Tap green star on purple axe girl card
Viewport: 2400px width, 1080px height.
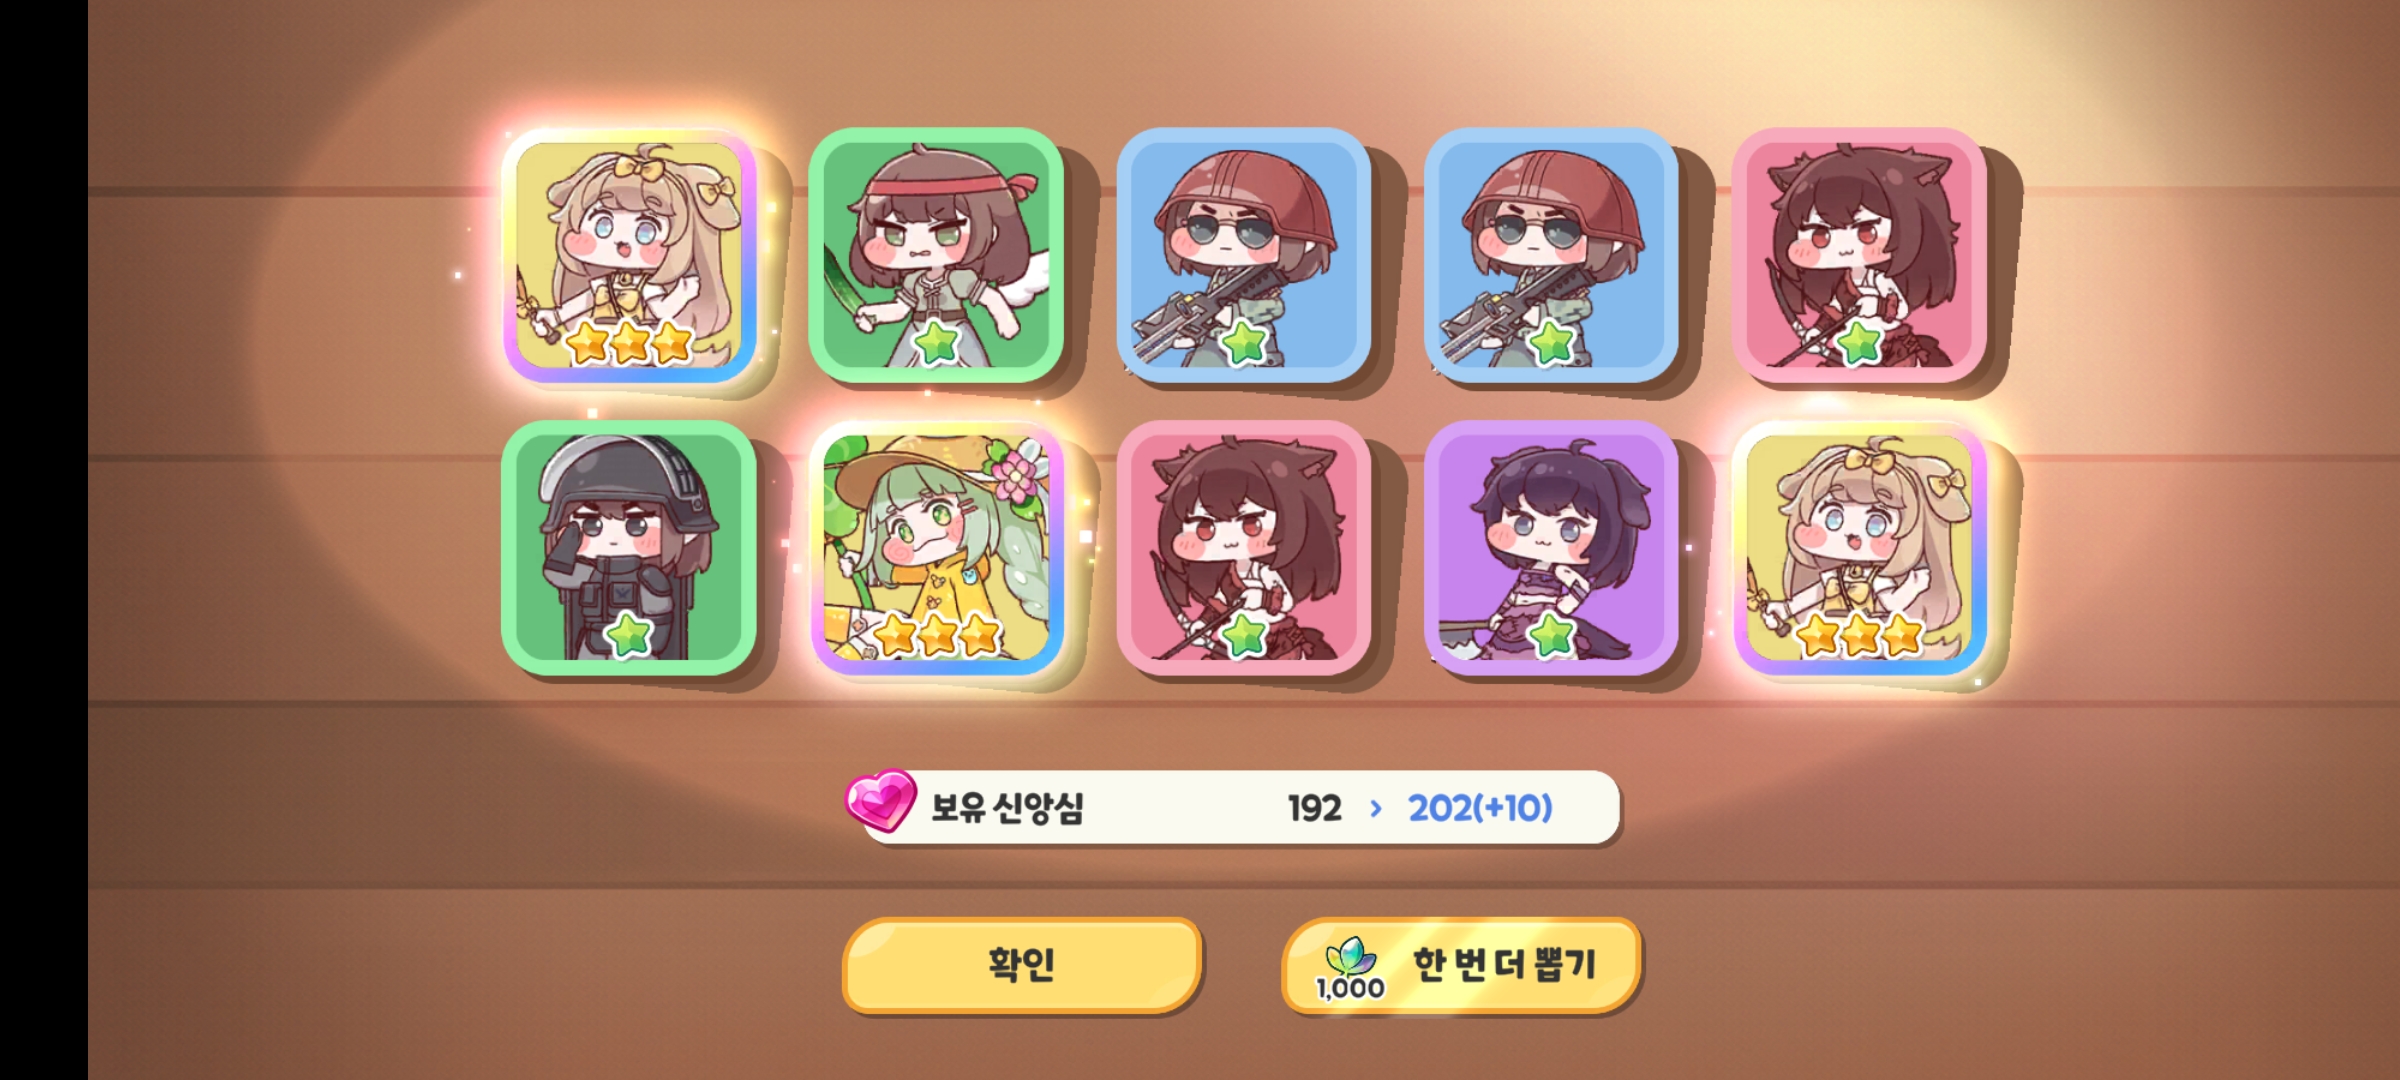[1552, 635]
